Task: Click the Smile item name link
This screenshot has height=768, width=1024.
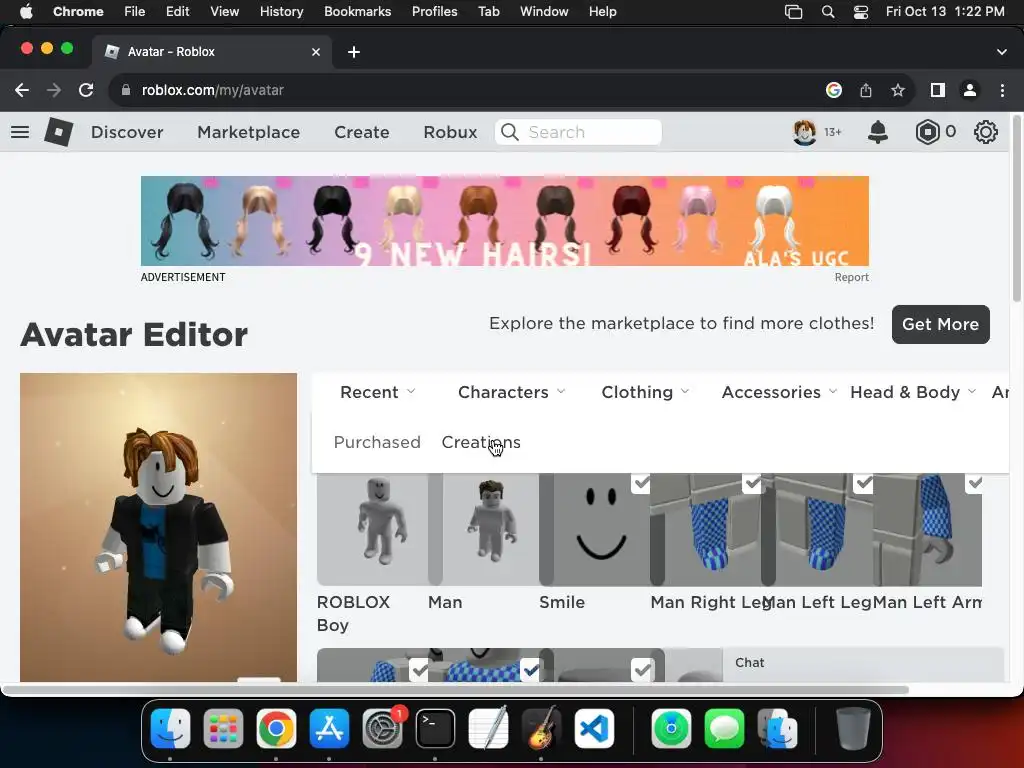Action: (562, 602)
